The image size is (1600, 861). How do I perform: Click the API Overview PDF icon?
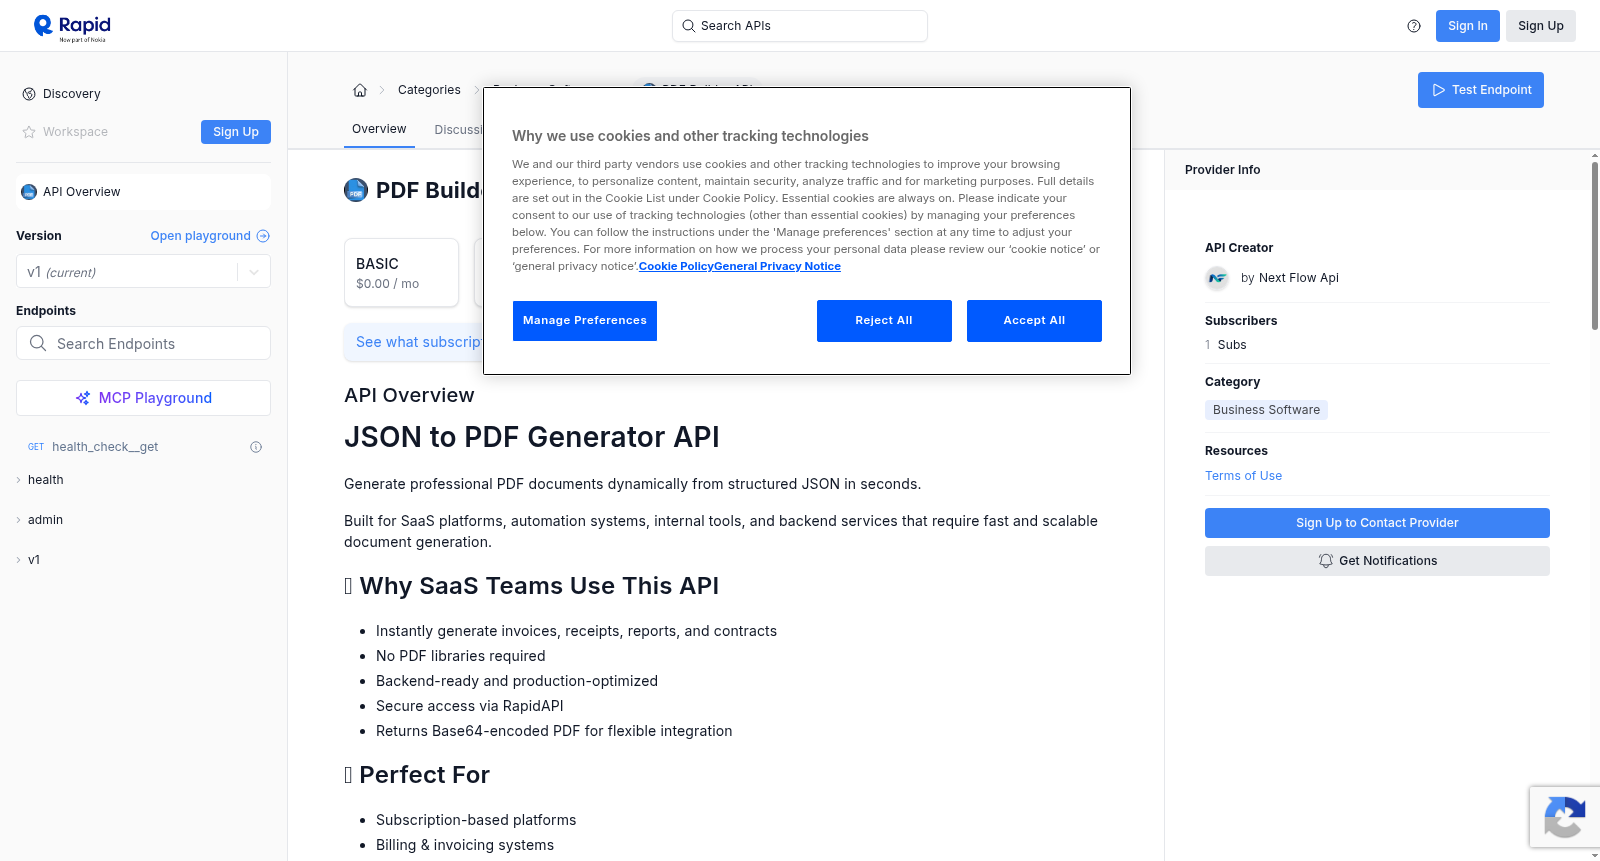click(x=29, y=192)
